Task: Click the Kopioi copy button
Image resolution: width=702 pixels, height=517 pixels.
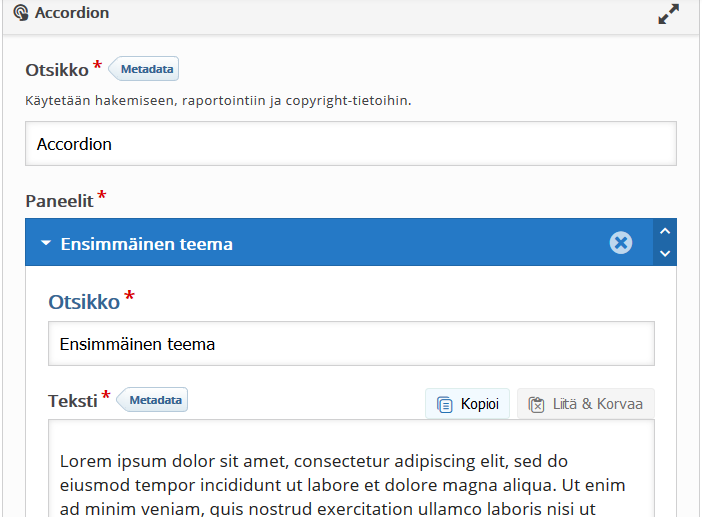Action: pyautogui.click(x=468, y=404)
